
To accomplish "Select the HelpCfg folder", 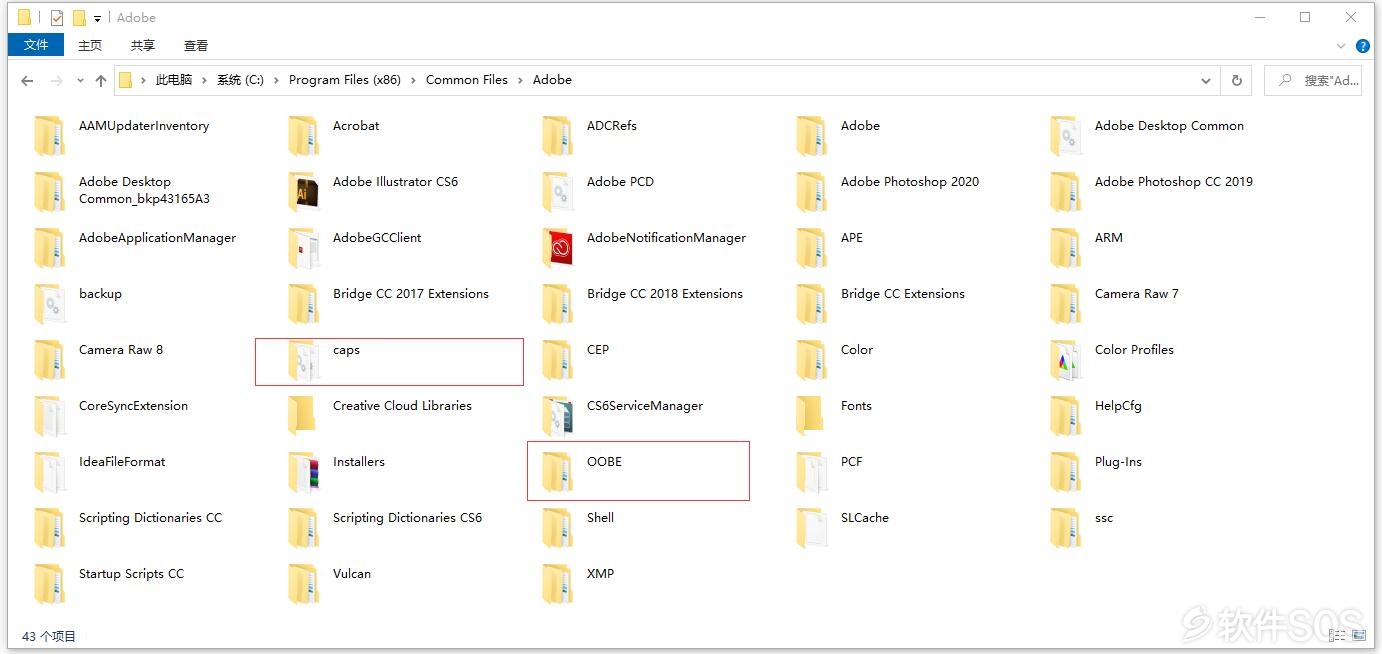I will click(x=1118, y=406).
